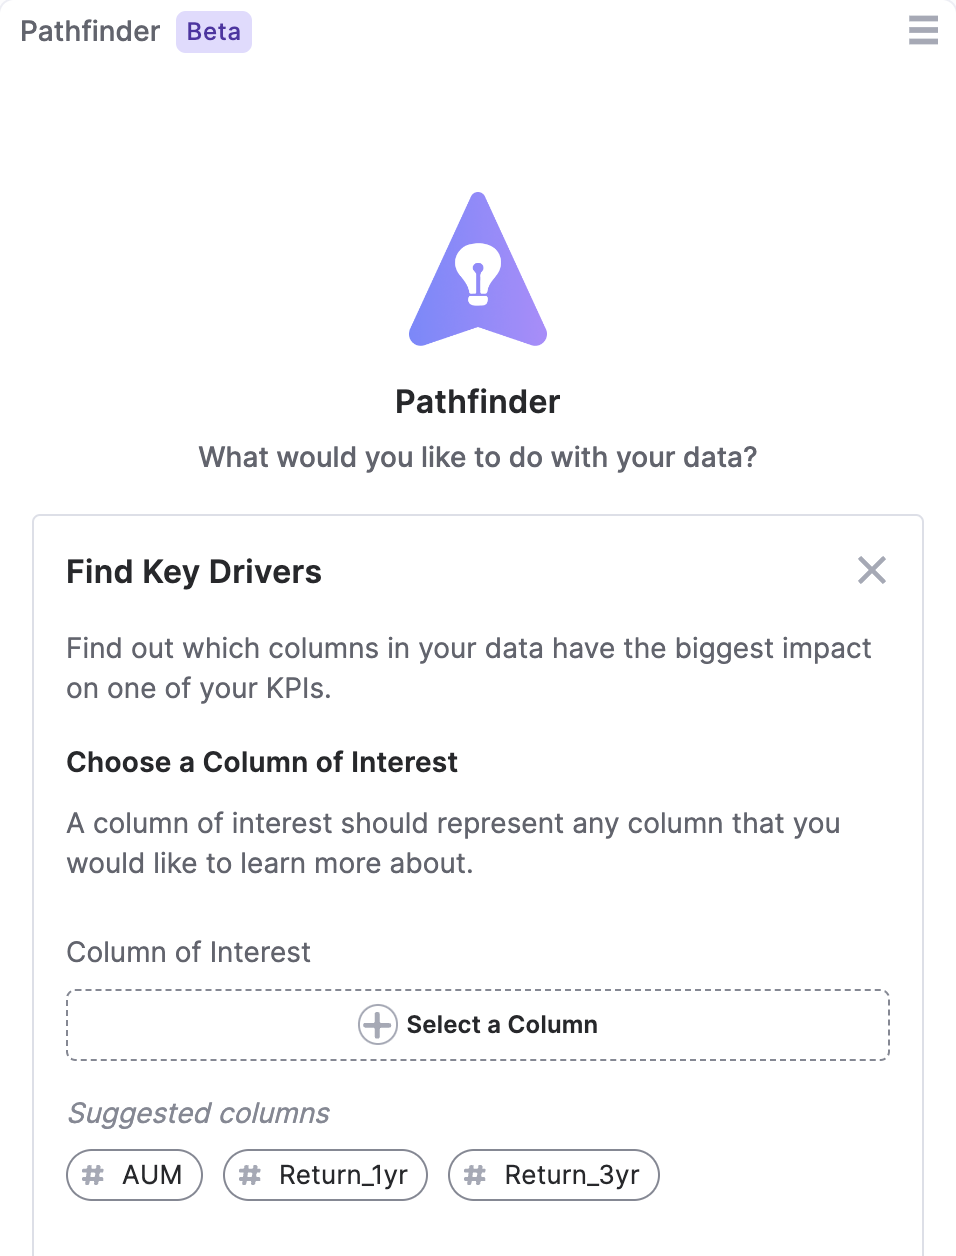Click the "Find out which columns" description text
The height and width of the screenshot is (1256, 956).
pyautogui.click(x=469, y=668)
